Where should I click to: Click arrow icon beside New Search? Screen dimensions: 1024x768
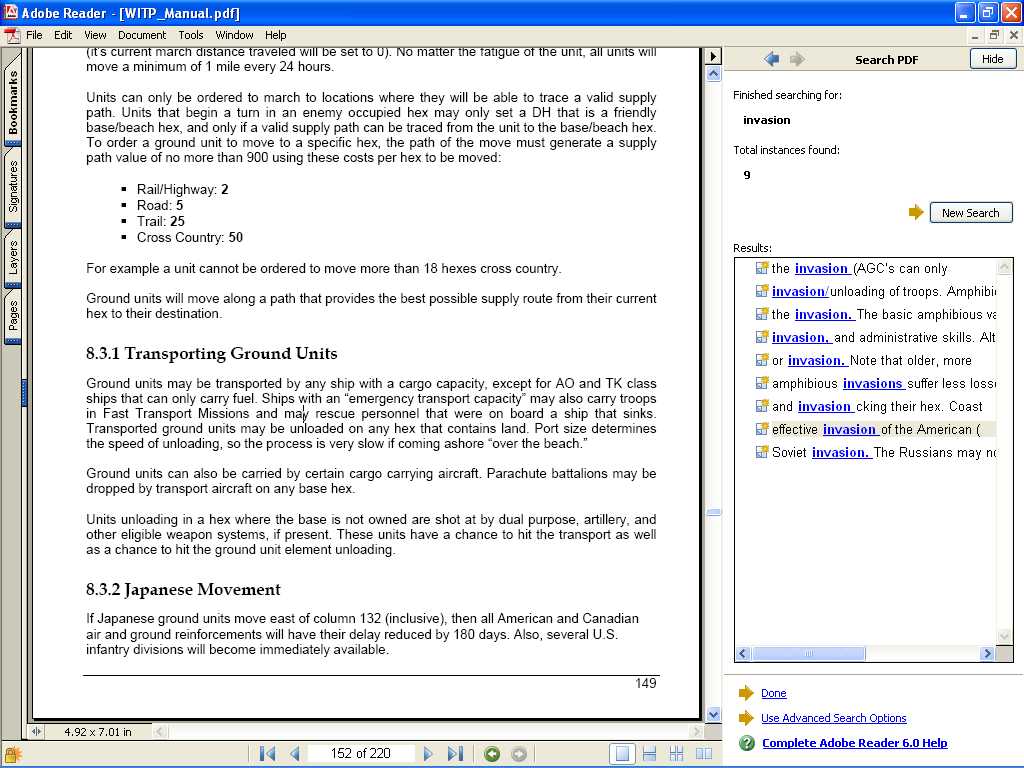[916, 212]
